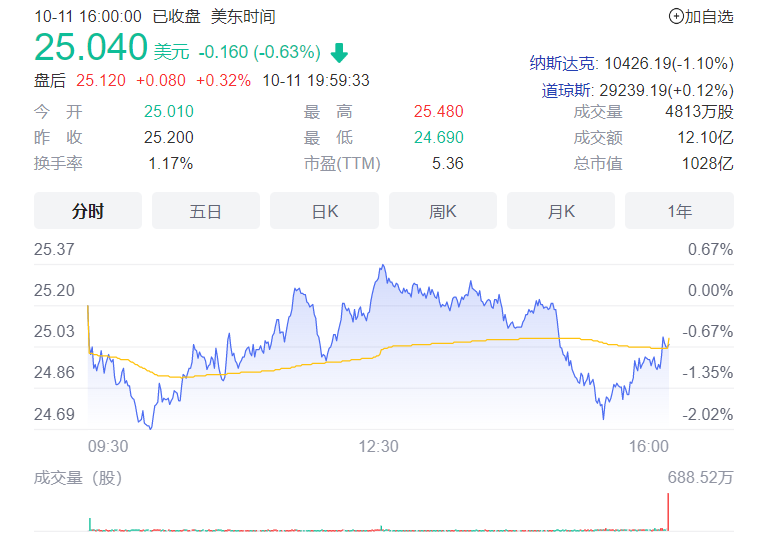The image size is (762, 537).
Task: Click the 09:30 time axis label
Action: 108,446
